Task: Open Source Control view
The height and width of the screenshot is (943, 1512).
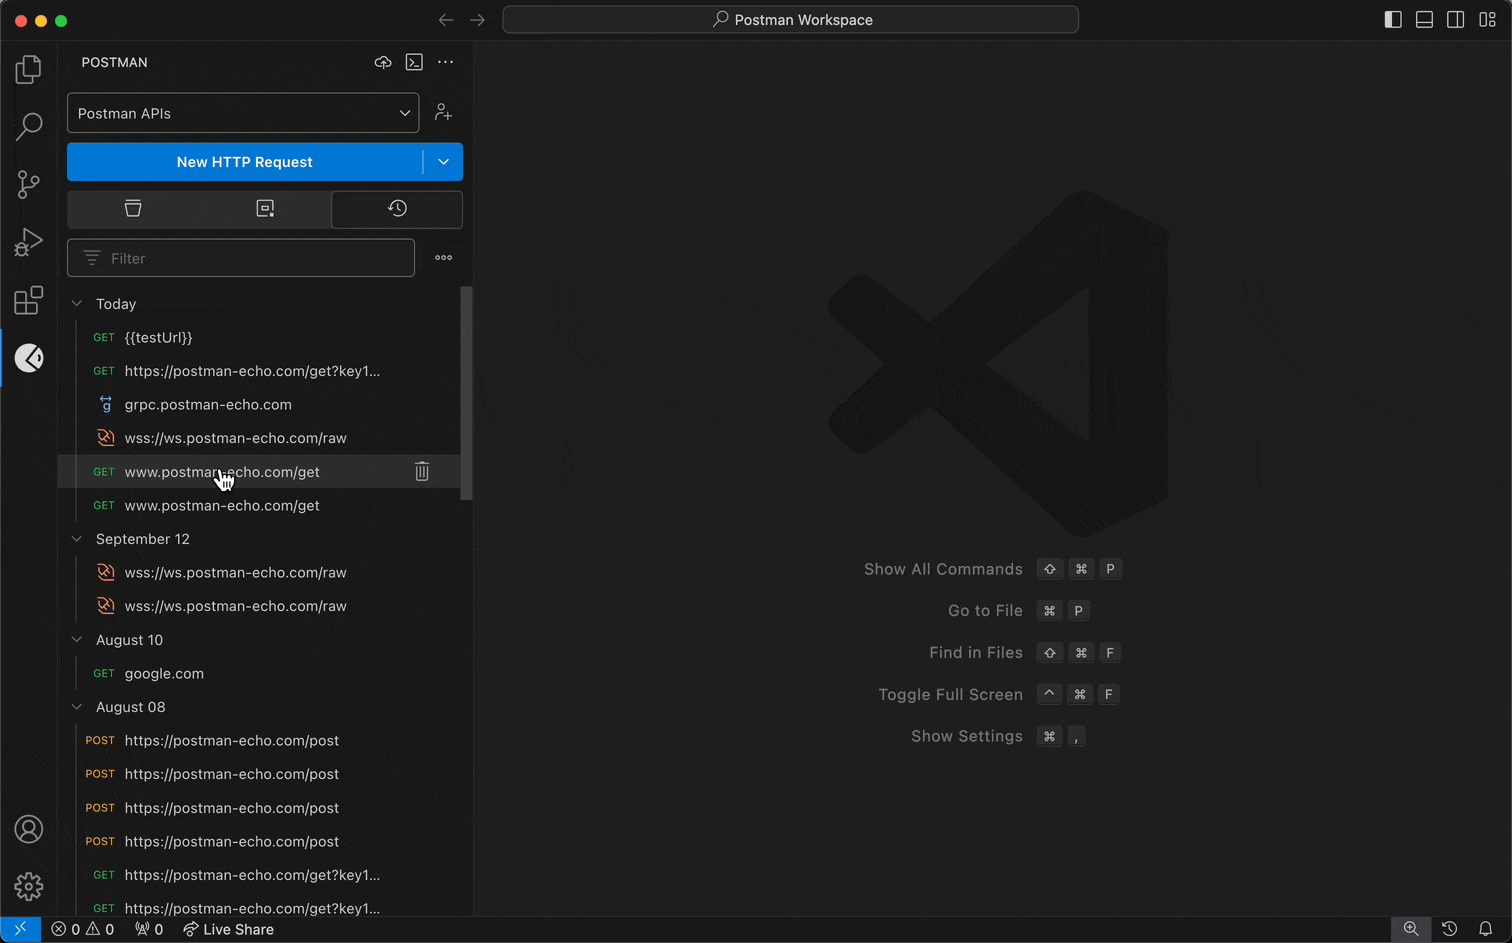Action: (x=29, y=184)
